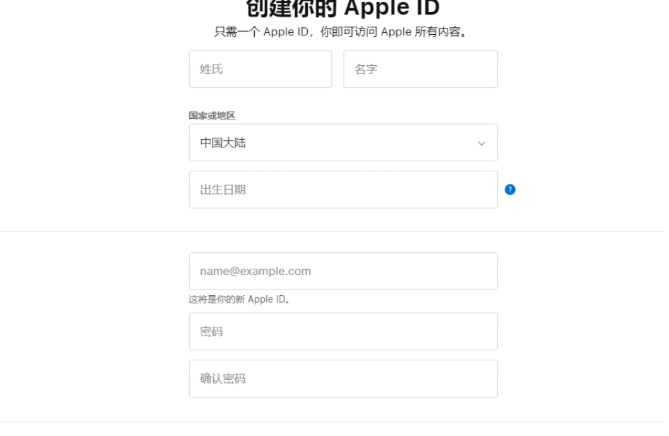Select the 中国大陆 country or region box
The image size is (669, 436).
pyautogui.click(x=343, y=142)
